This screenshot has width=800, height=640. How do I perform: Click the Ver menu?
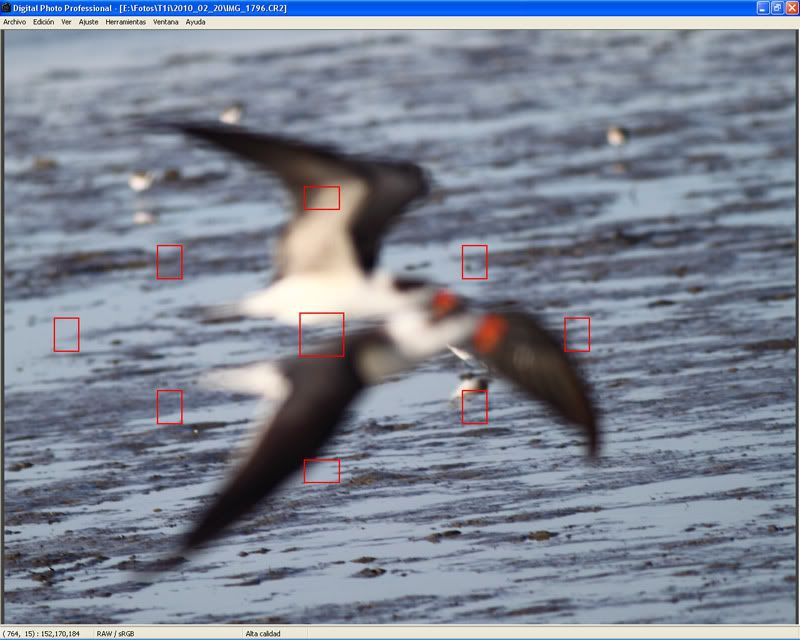coord(66,21)
